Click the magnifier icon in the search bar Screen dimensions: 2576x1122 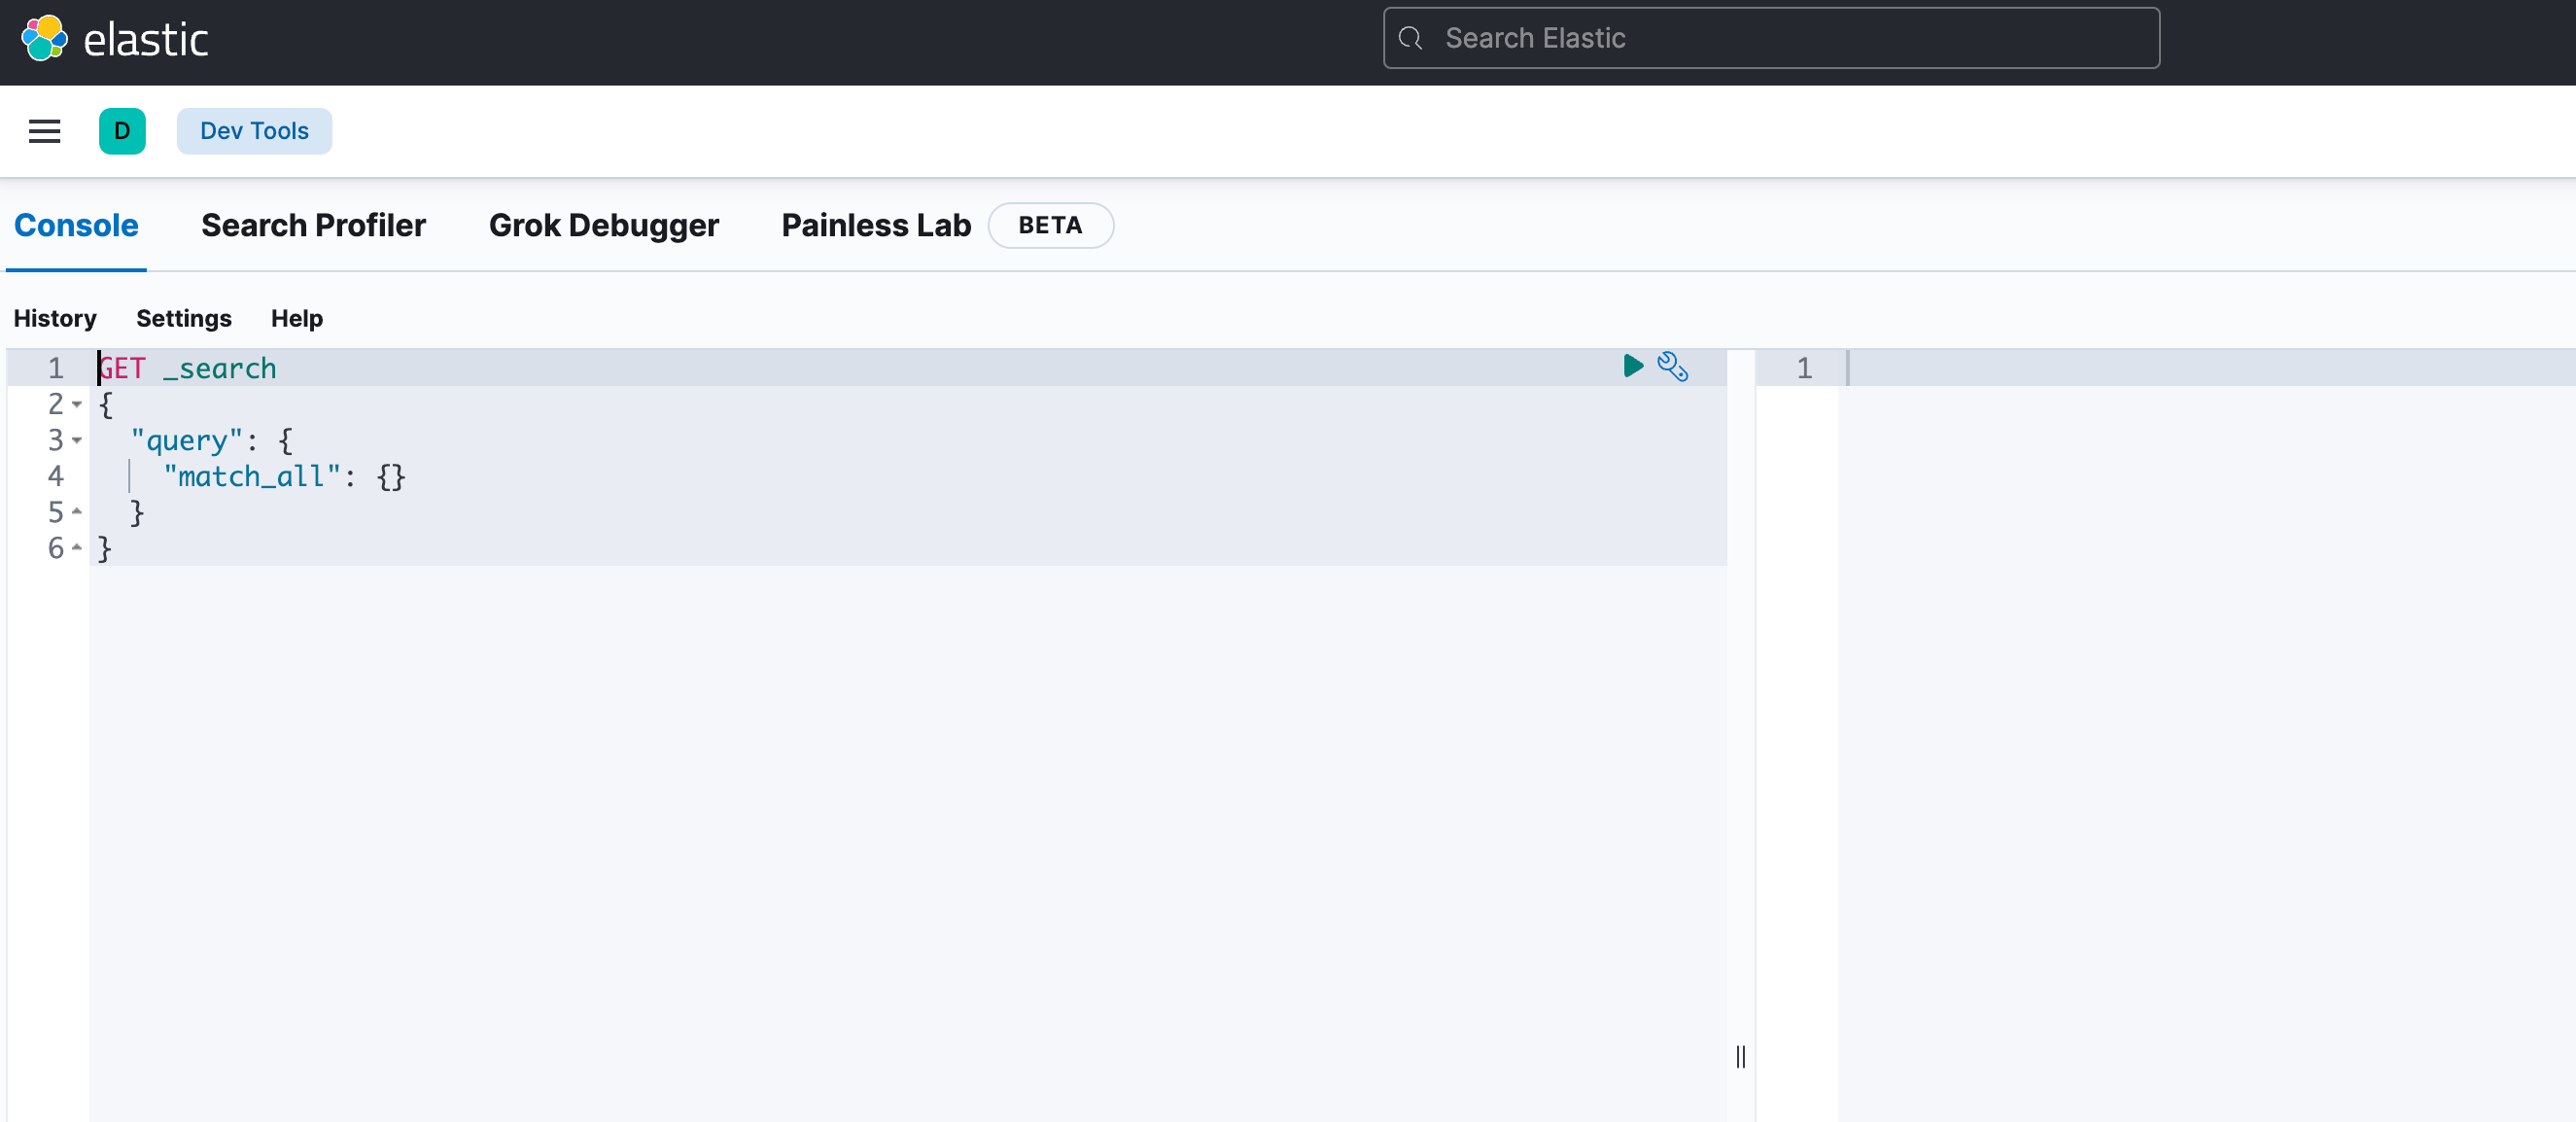tap(1410, 38)
